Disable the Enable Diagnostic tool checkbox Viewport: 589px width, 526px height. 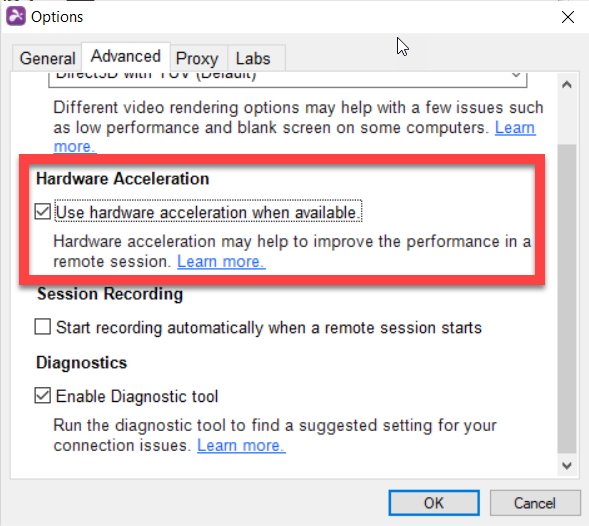42,396
